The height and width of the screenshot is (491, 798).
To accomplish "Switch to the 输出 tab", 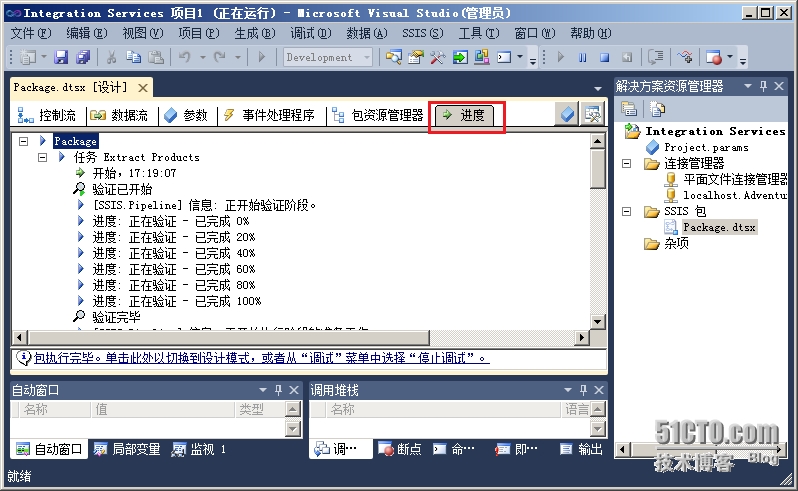I will point(581,449).
